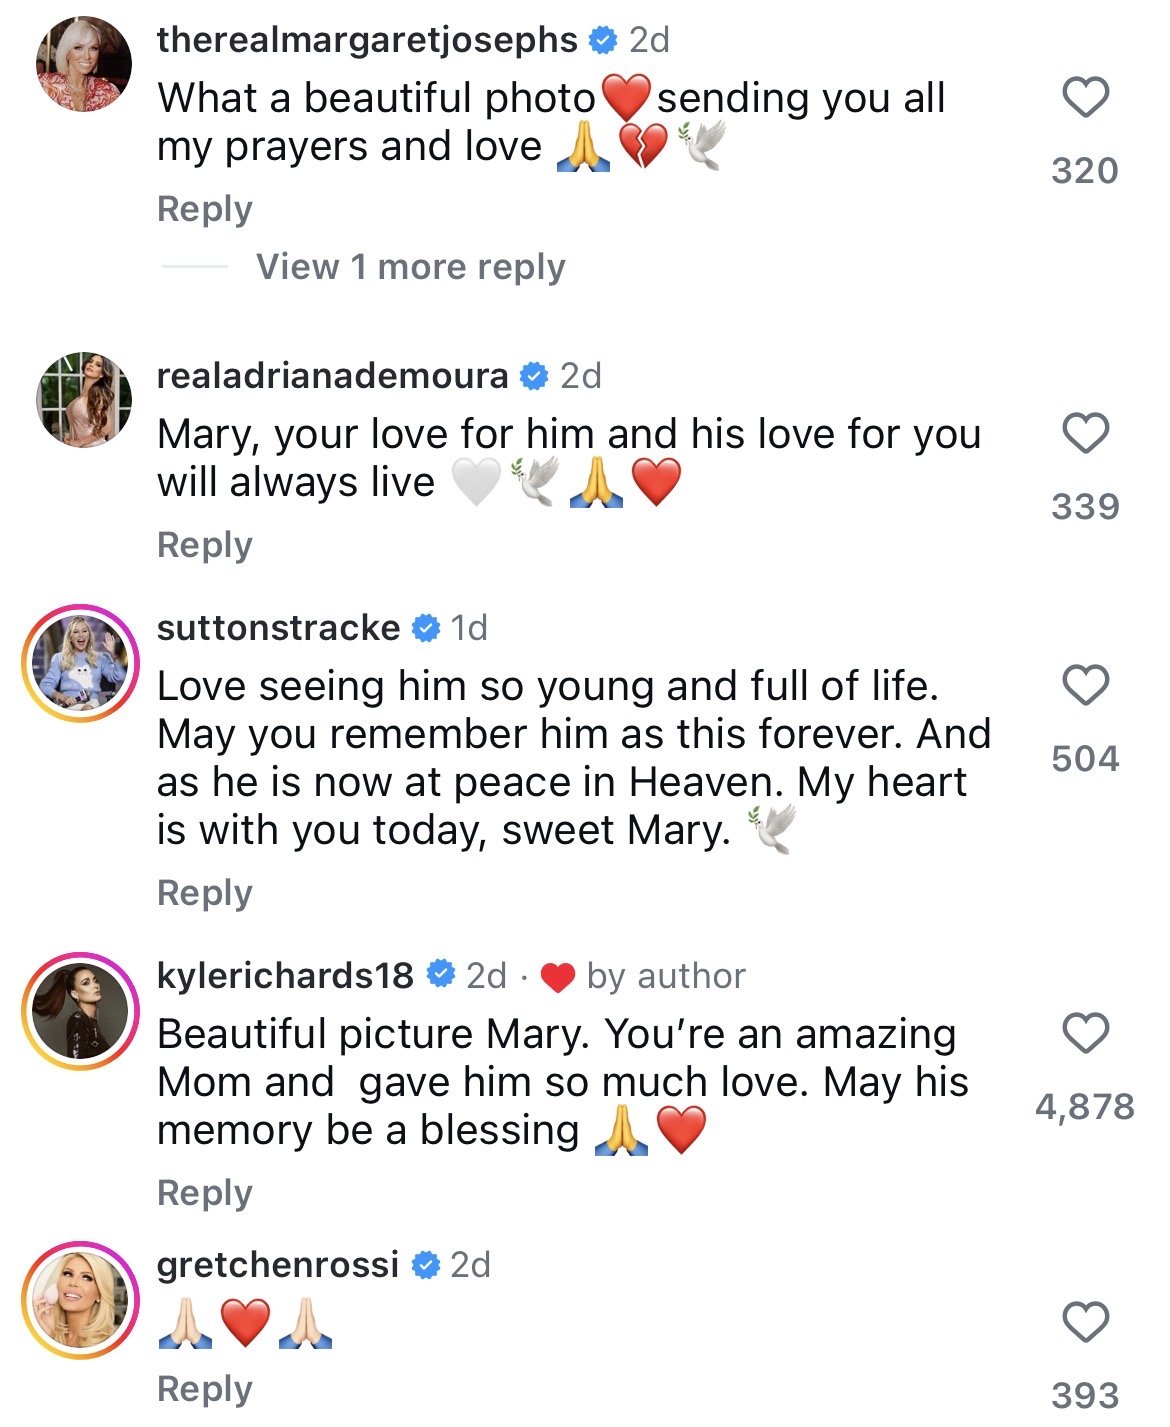This screenshot has width=1170, height=1427.
Task: Open therealmargaretjosephs profile picture
Action: (84, 64)
